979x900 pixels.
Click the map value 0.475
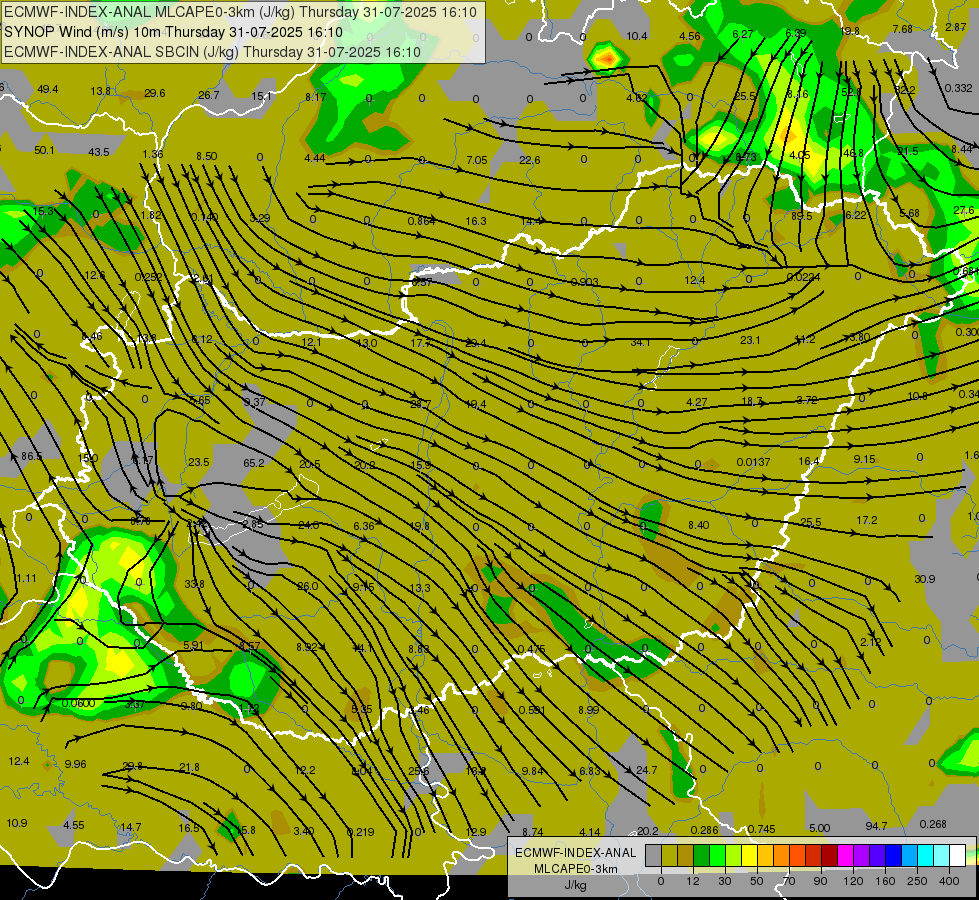(532, 649)
